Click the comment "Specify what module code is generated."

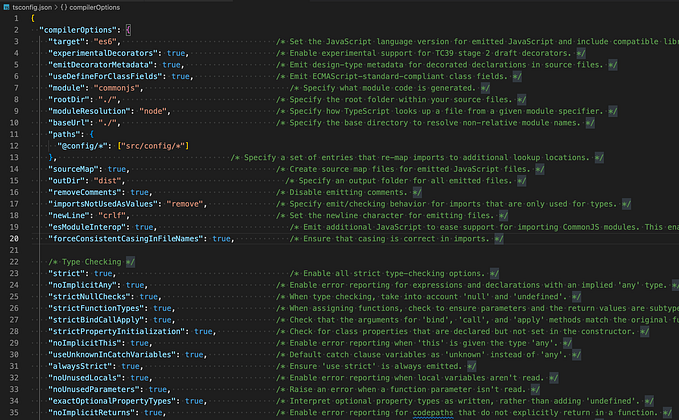tap(389, 88)
